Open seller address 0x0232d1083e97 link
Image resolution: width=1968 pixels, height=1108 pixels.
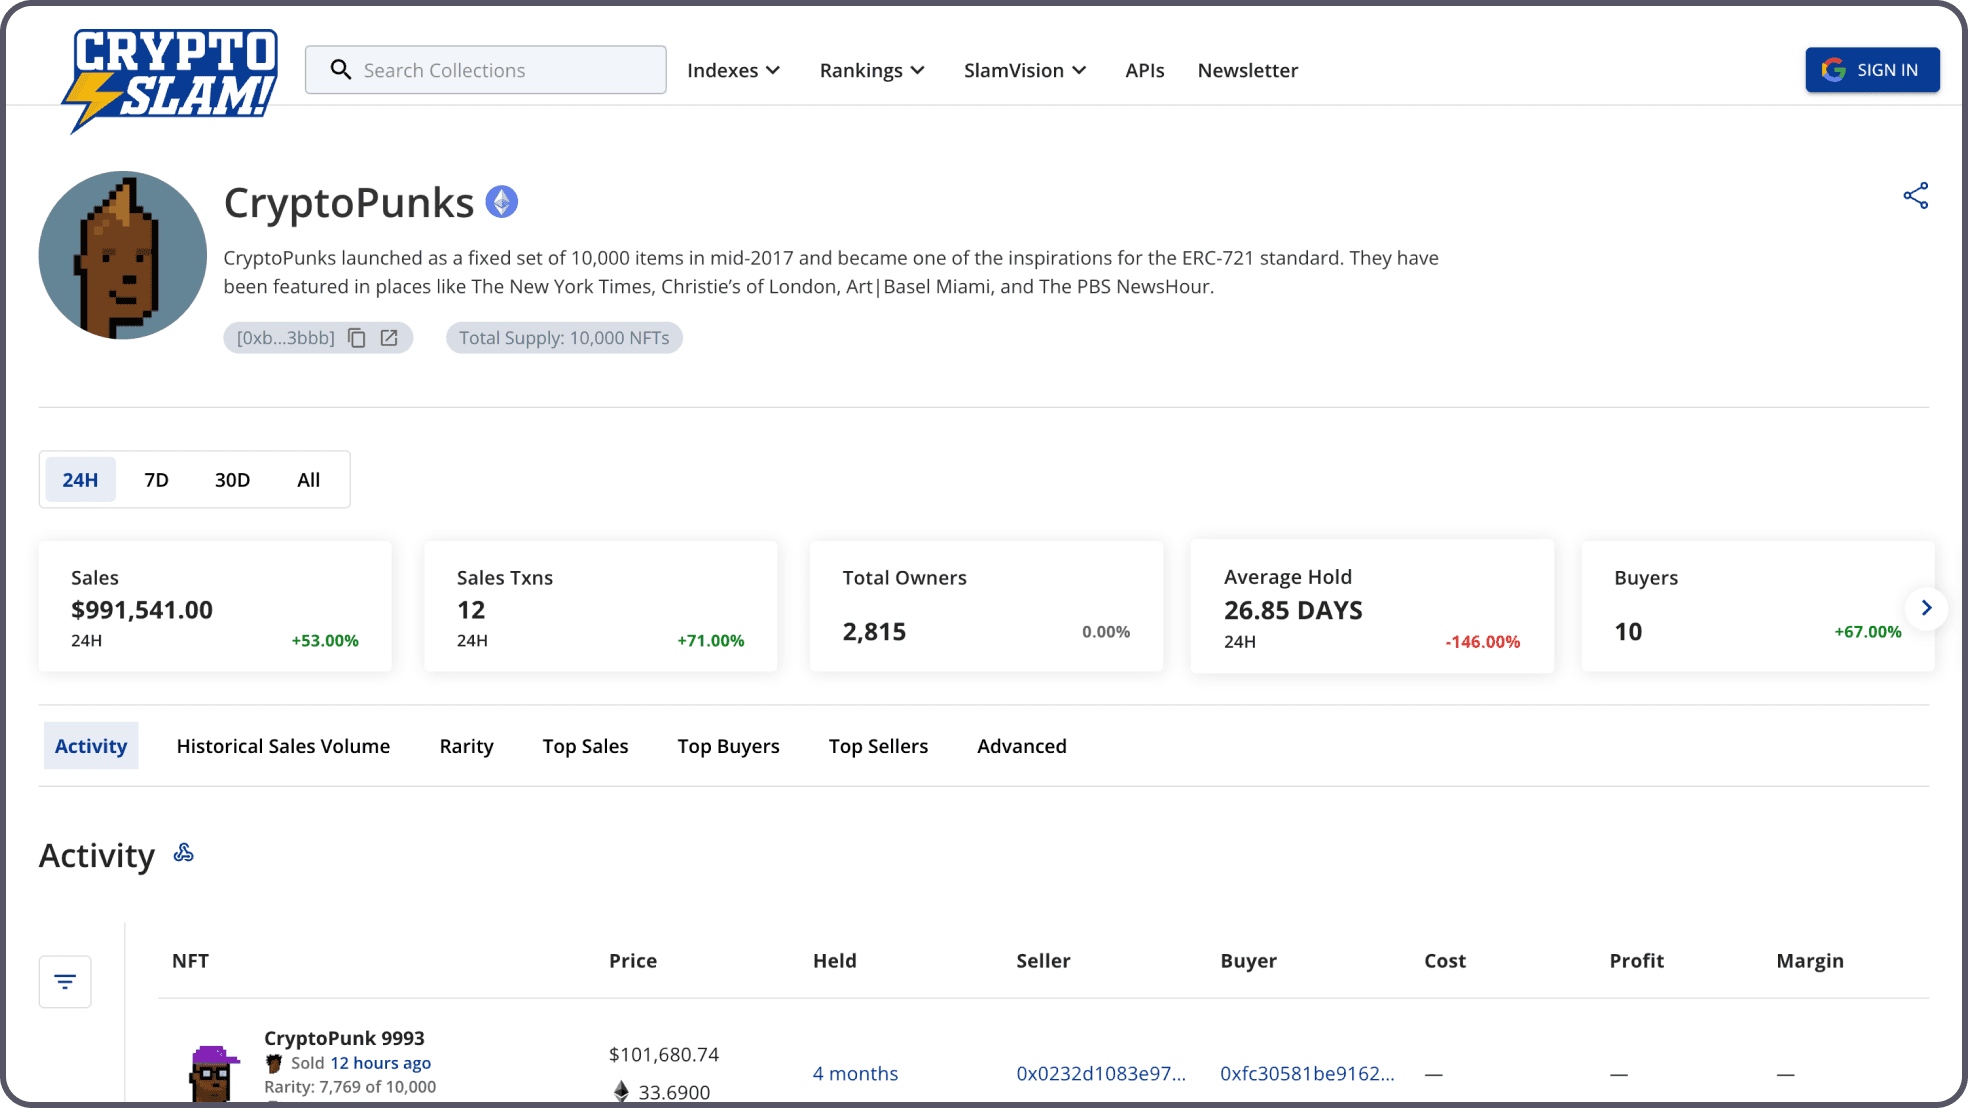tap(1101, 1074)
